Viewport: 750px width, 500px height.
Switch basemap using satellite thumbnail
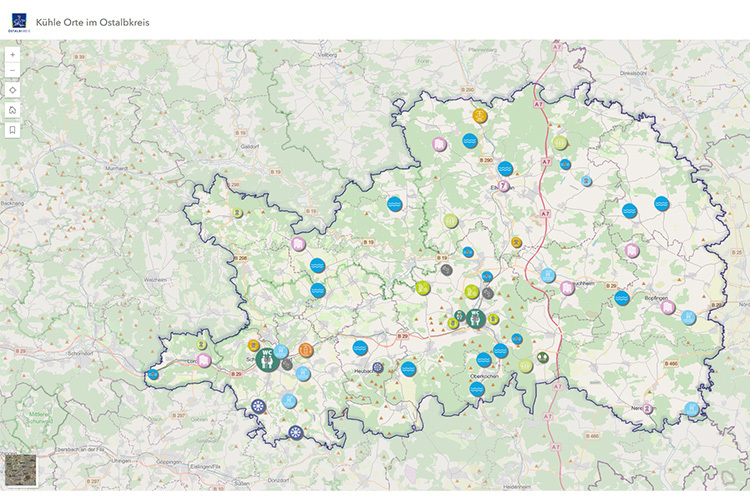click(x=18, y=471)
